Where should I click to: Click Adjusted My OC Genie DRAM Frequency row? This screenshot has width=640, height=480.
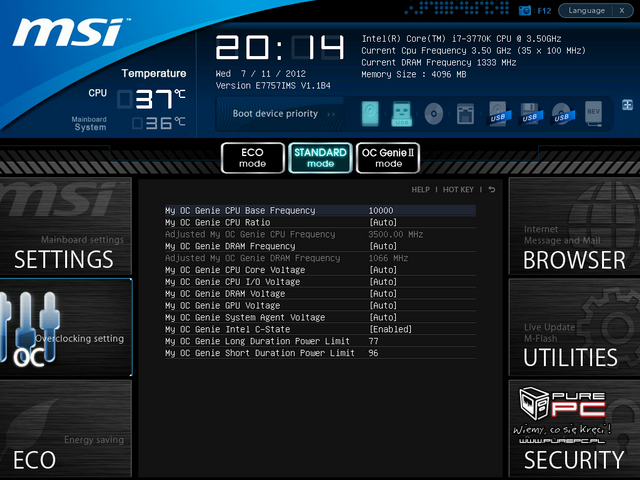(320, 258)
